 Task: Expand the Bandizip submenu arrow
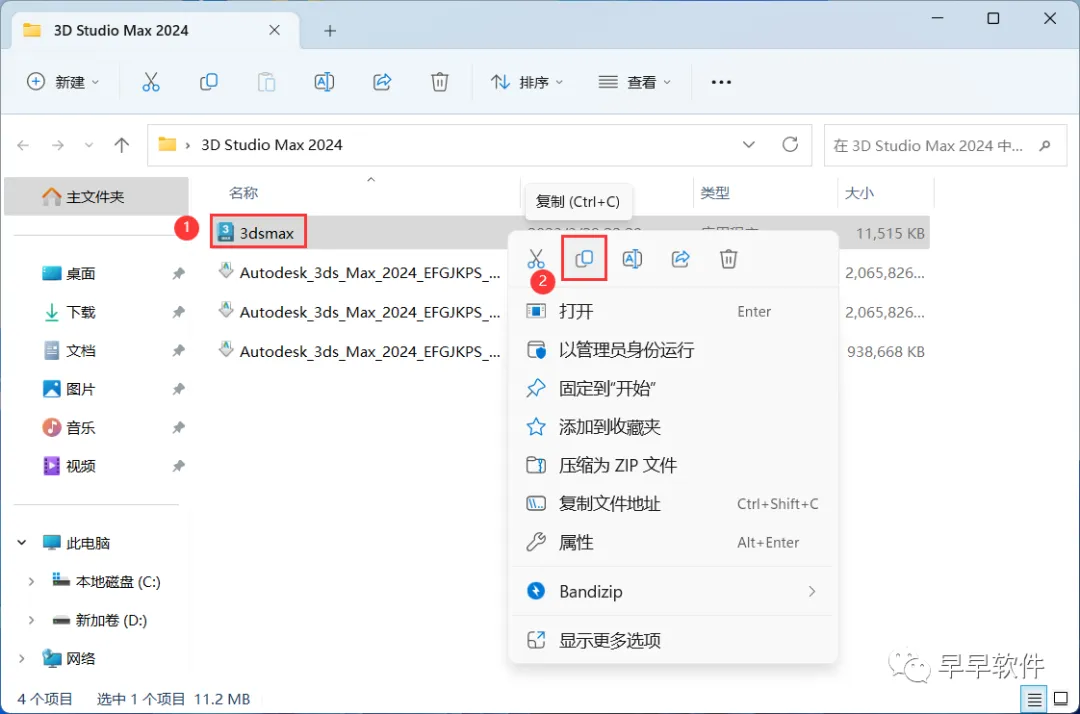click(812, 591)
